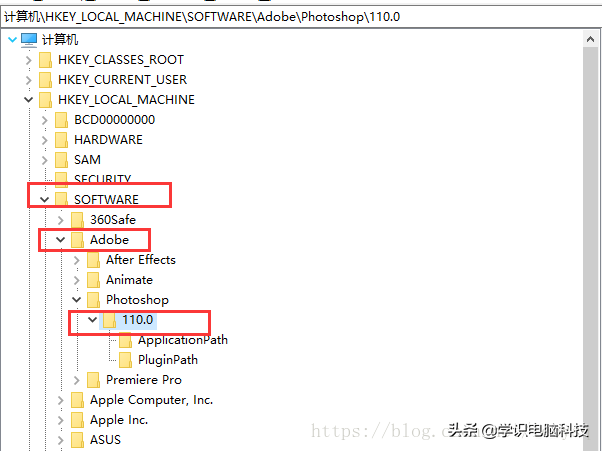602x451 pixels.
Task: Click the scrollbar up arrow
Action: pyautogui.click(x=590, y=39)
